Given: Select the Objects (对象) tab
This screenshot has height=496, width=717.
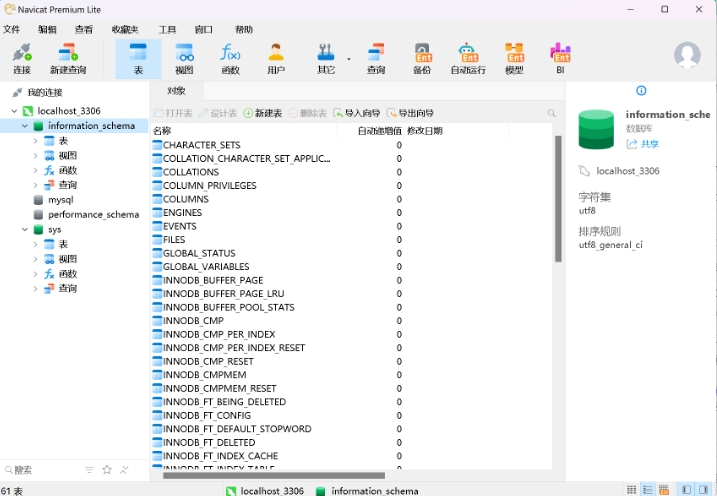Looking at the screenshot, I should [x=177, y=91].
